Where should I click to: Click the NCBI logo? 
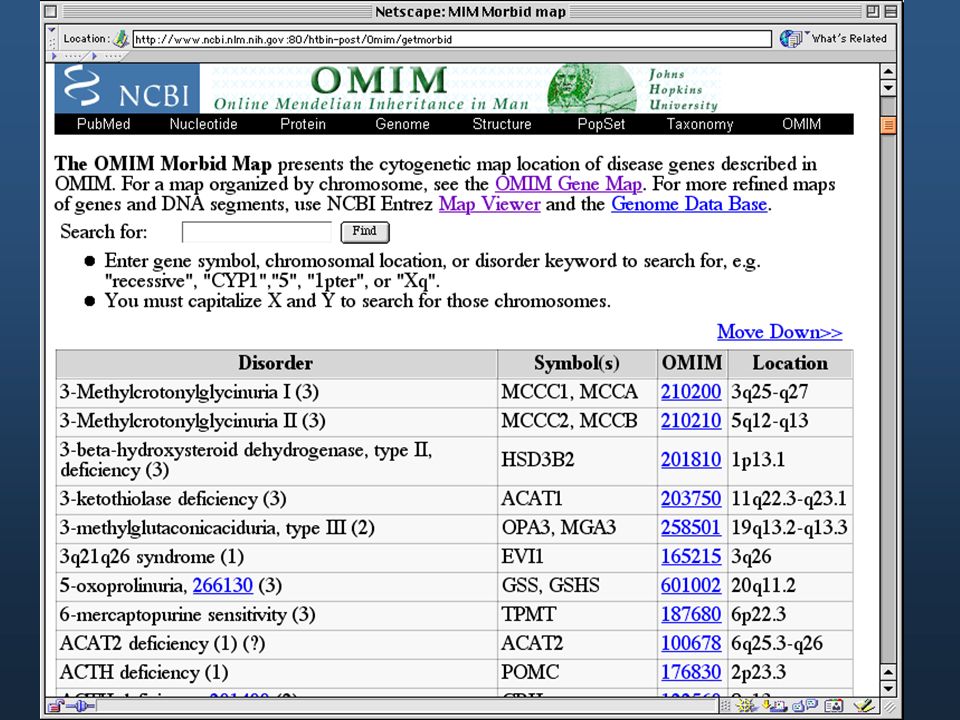tap(127, 88)
